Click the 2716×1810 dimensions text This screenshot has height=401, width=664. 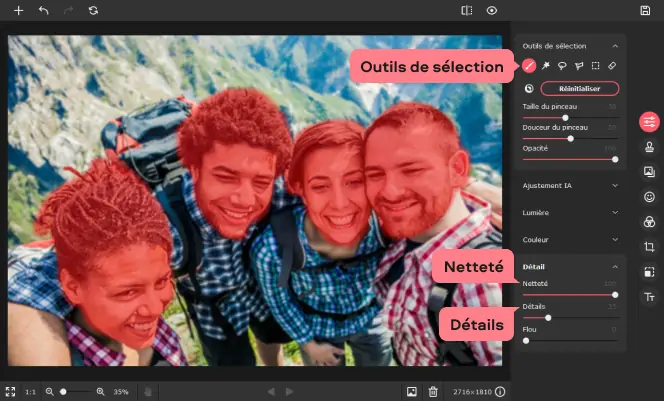click(x=472, y=392)
